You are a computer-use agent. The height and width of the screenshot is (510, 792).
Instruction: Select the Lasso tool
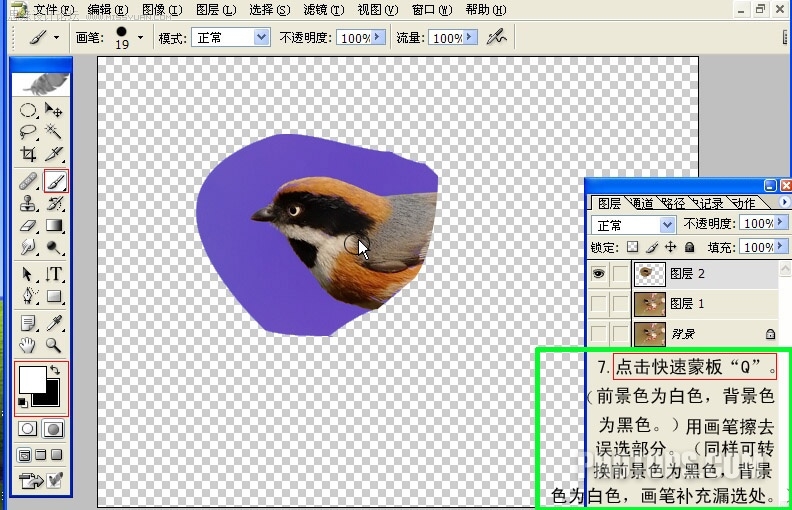pyautogui.click(x=28, y=132)
